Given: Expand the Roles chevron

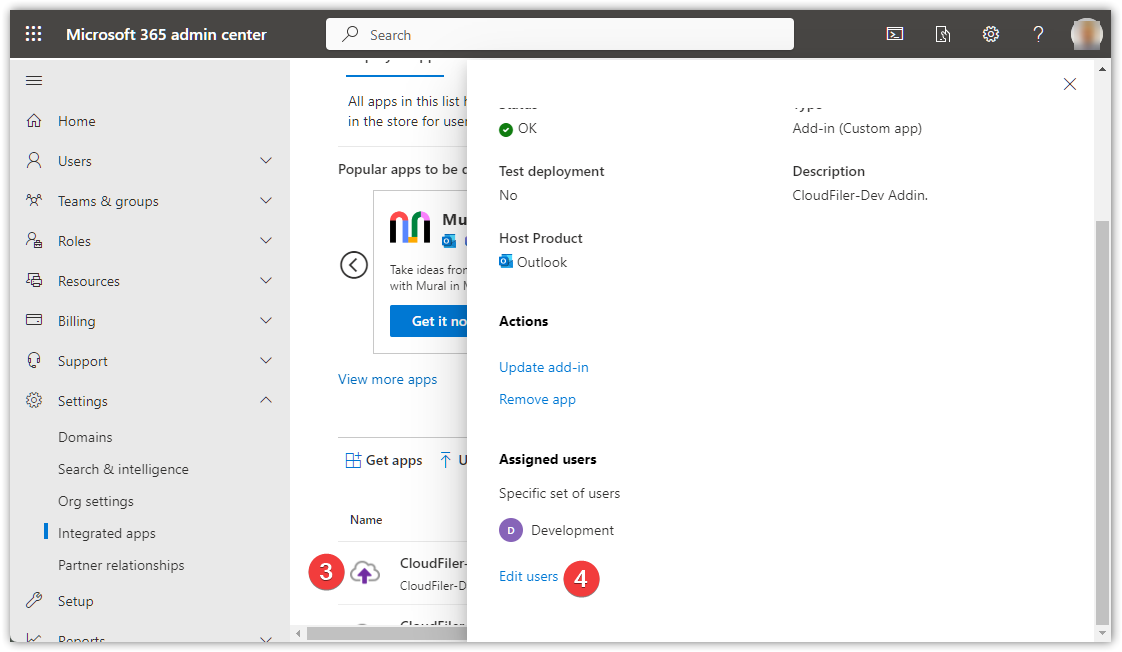Looking at the screenshot, I should [265, 240].
